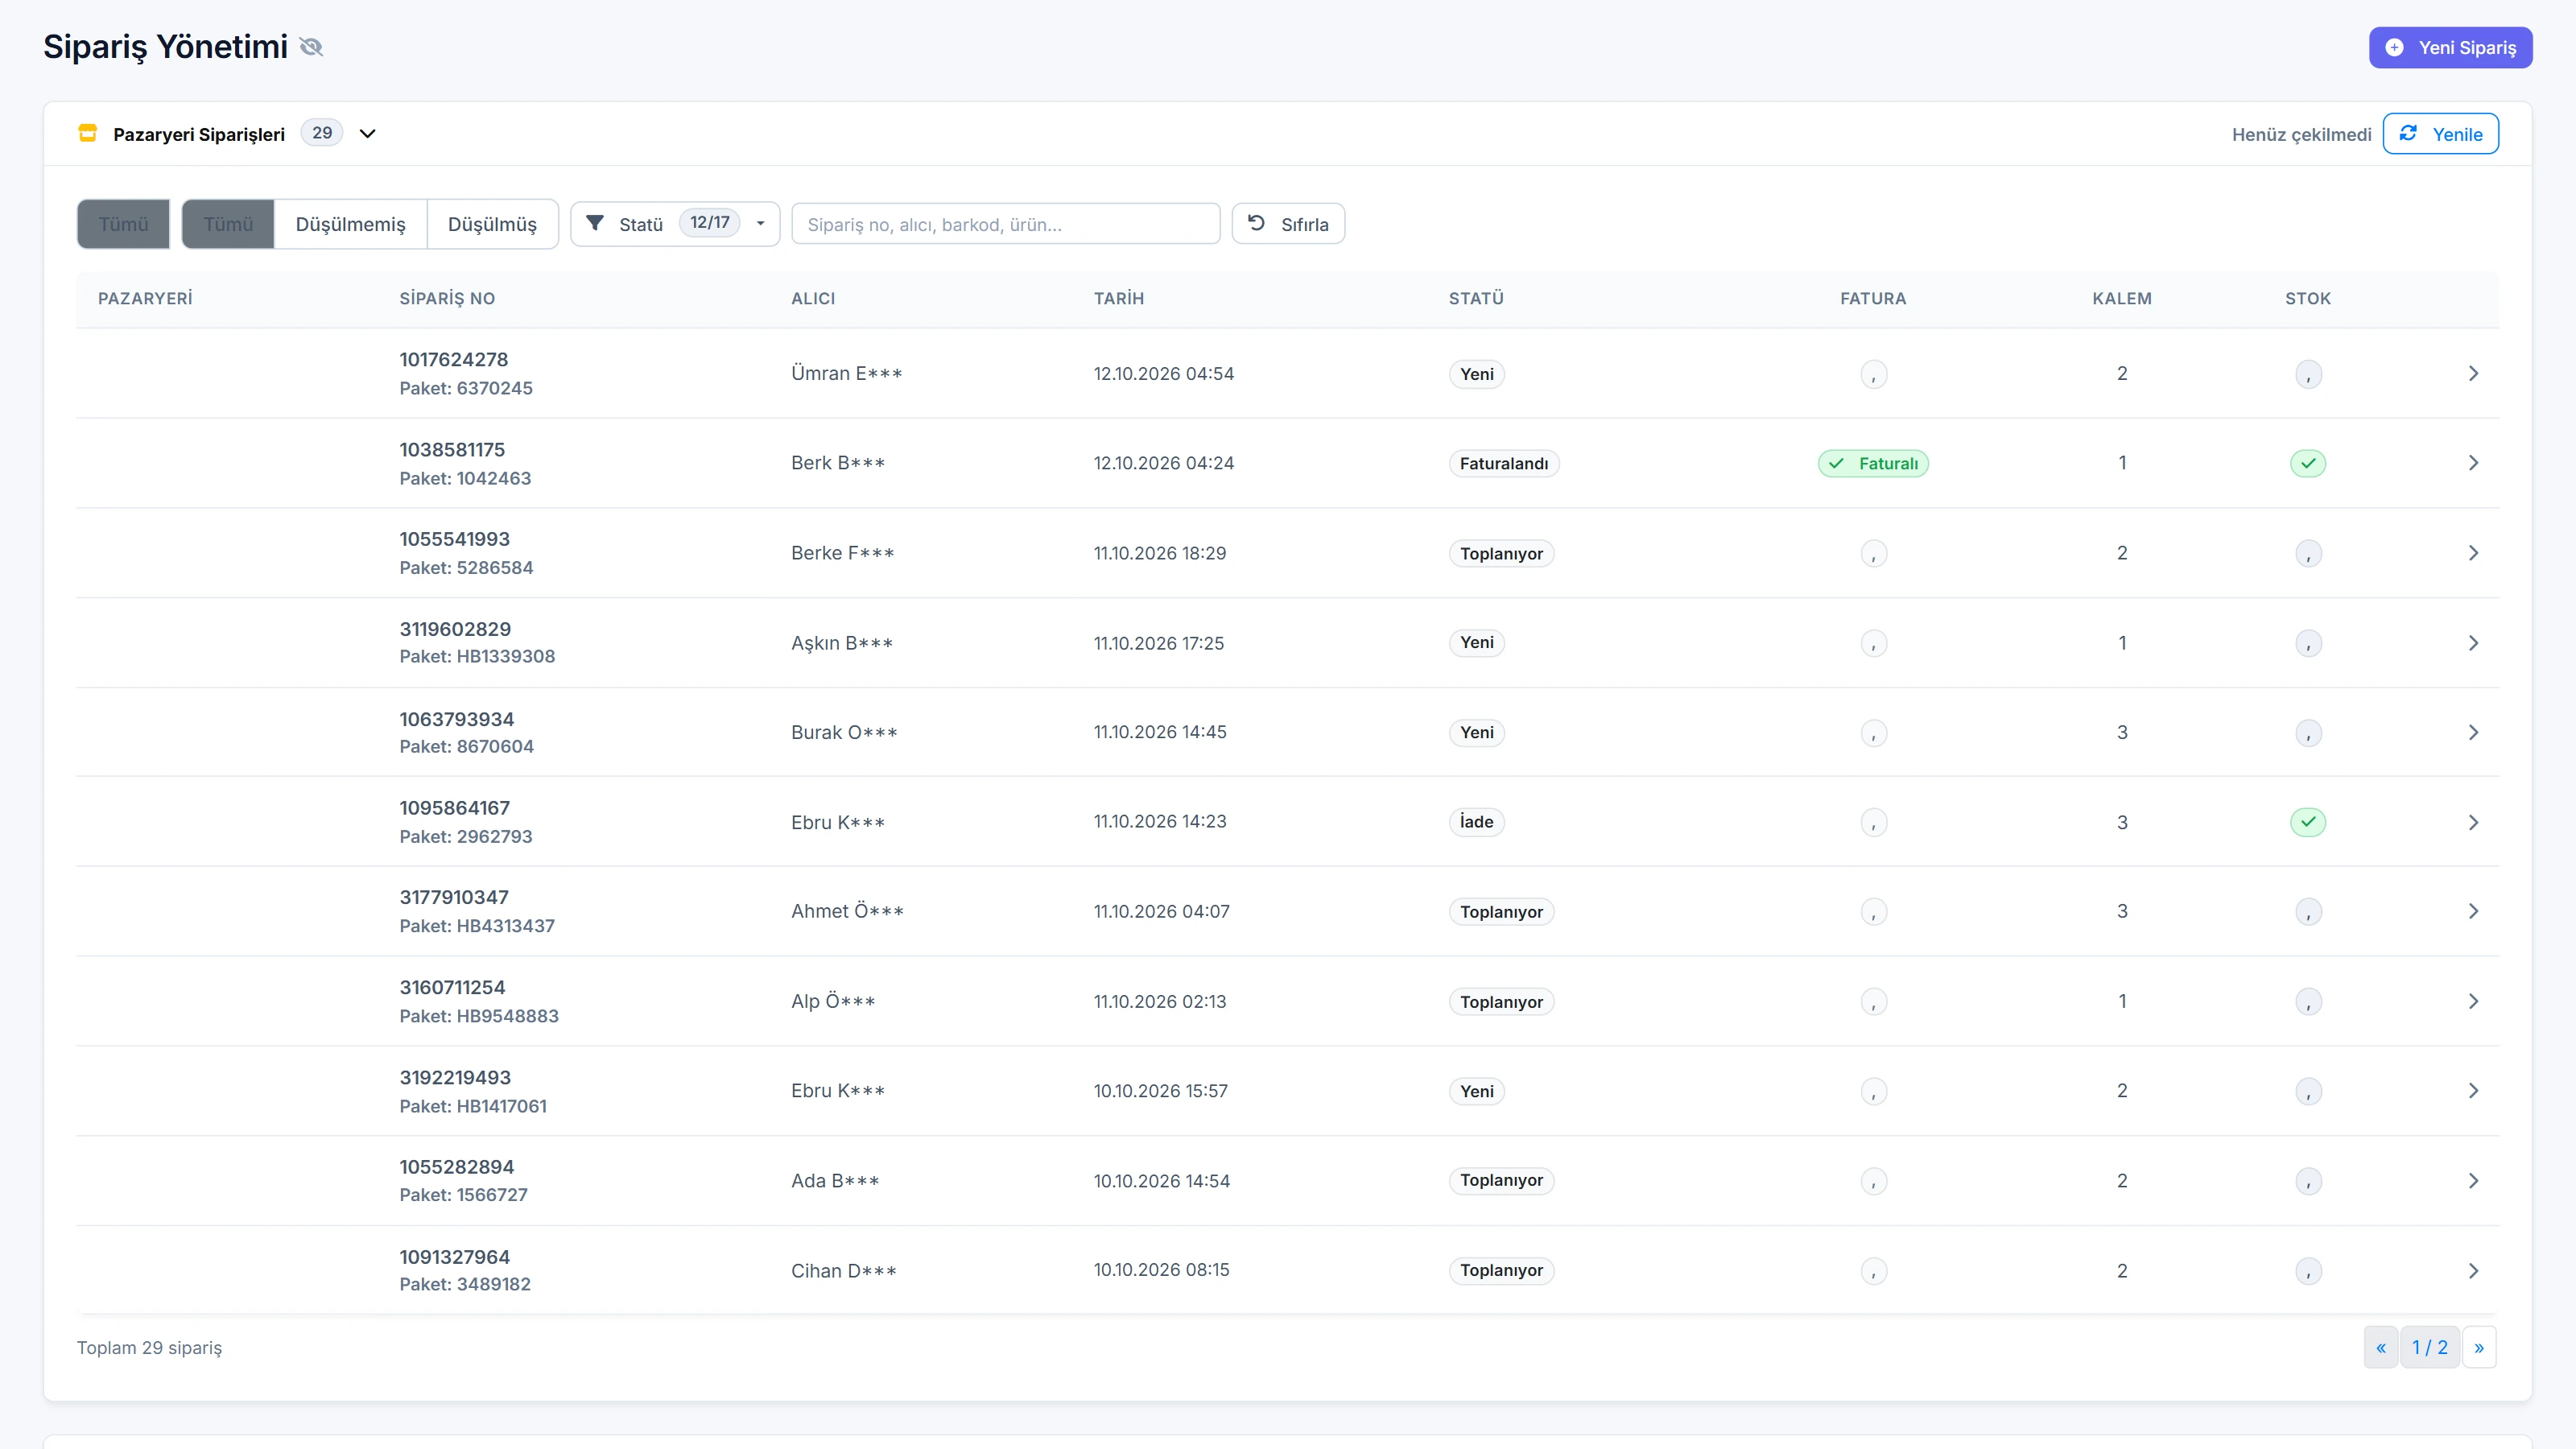Click the 29 orders count badge

pos(322,133)
